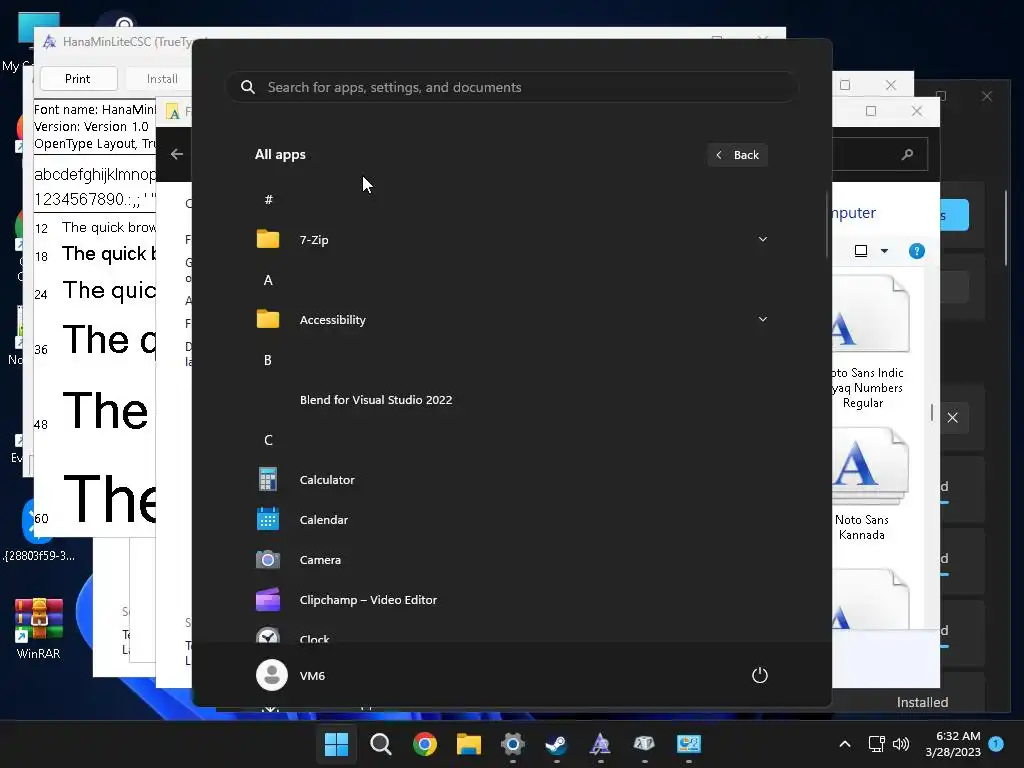
Task: Click the Print button in font viewer
Action: (78, 78)
